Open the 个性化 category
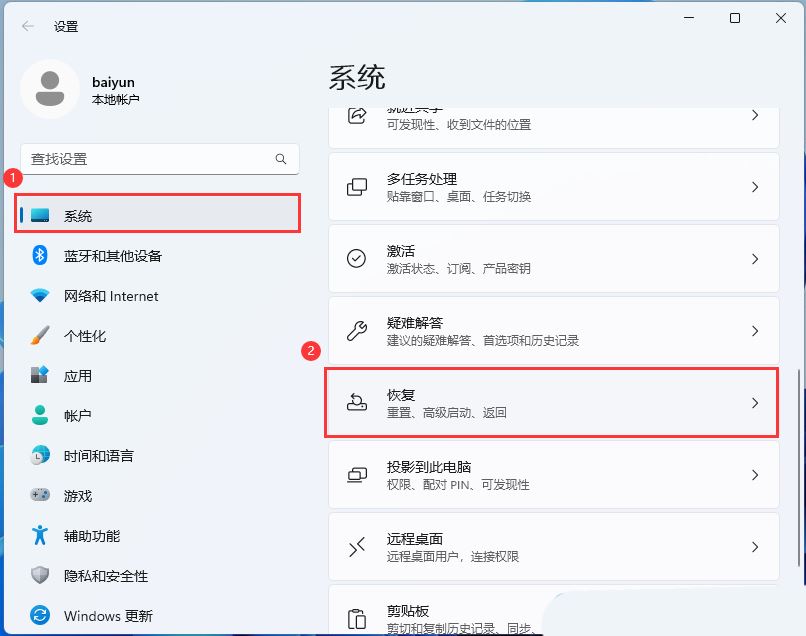806x636 pixels. [158, 336]
